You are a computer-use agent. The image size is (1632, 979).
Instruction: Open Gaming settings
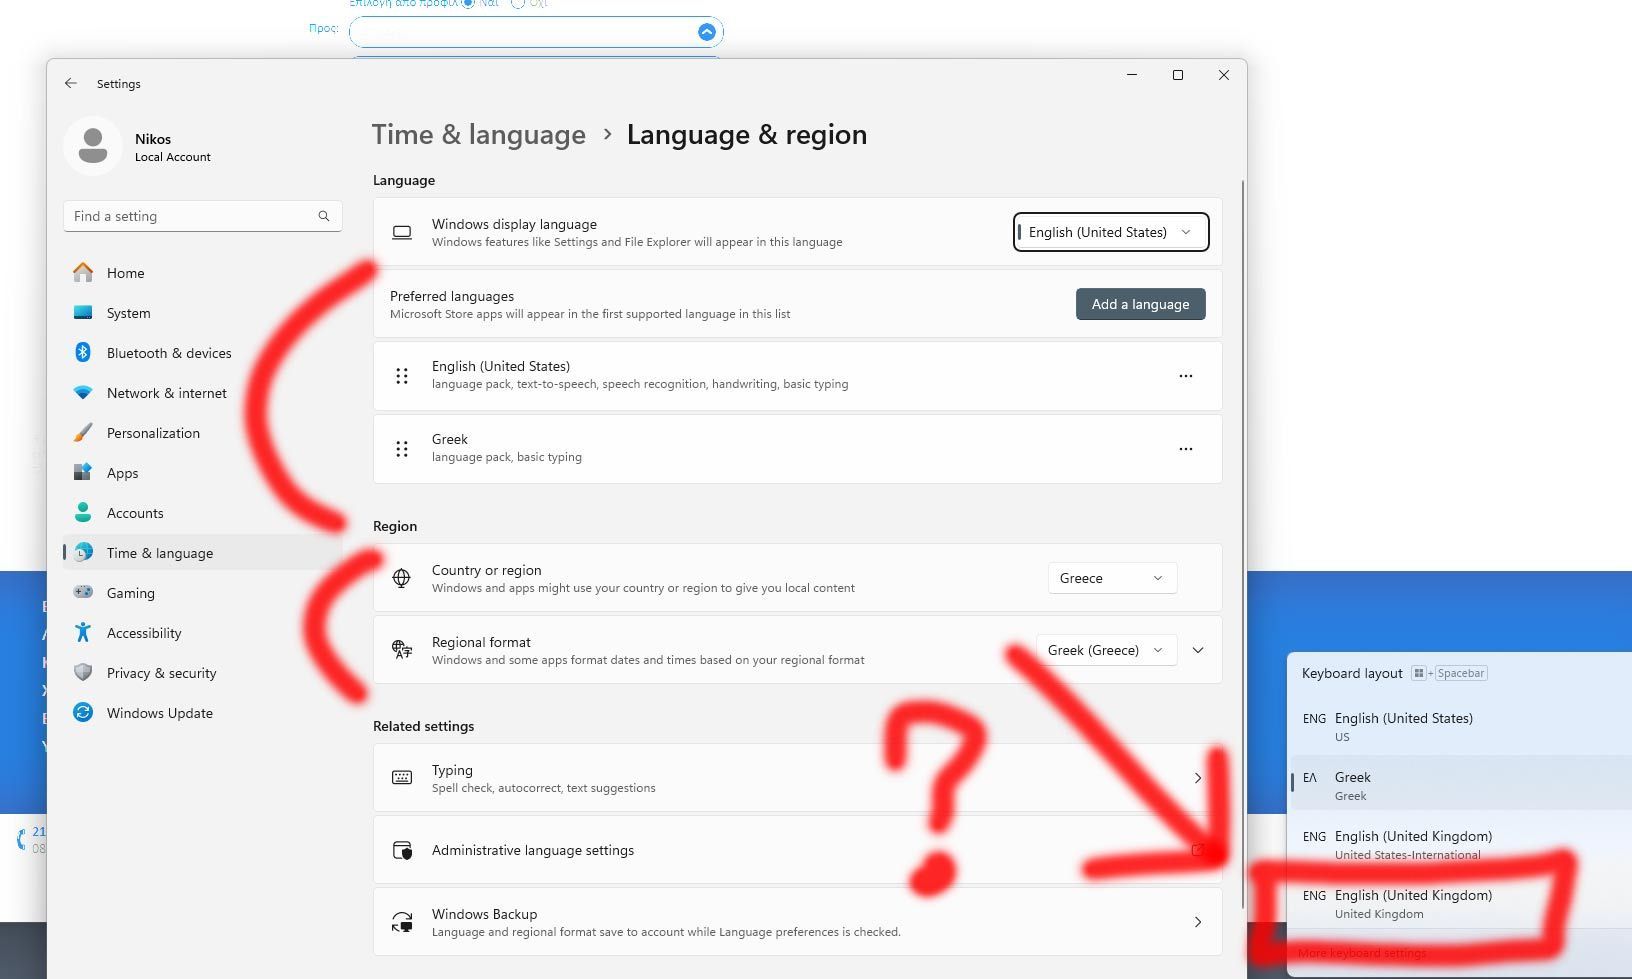(131, 593)
